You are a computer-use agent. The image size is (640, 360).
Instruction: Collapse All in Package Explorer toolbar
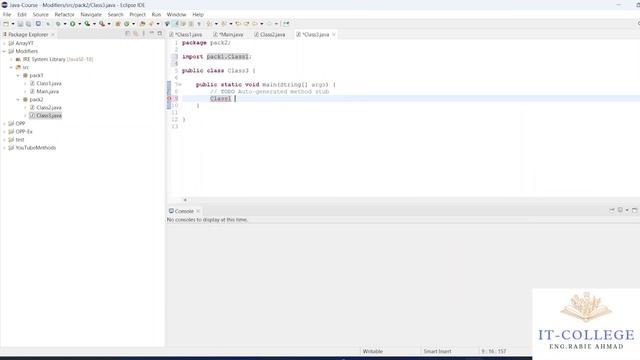[128, 34]
